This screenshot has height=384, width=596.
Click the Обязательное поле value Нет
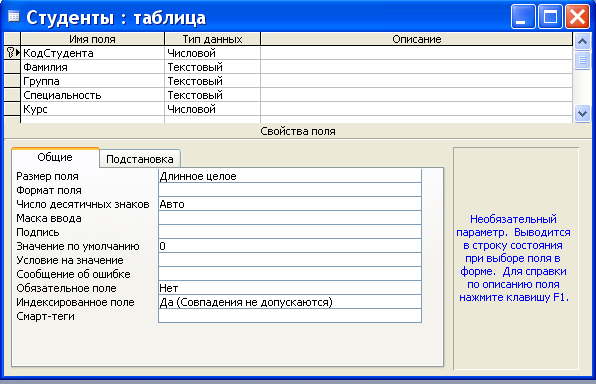coord(290,288)
